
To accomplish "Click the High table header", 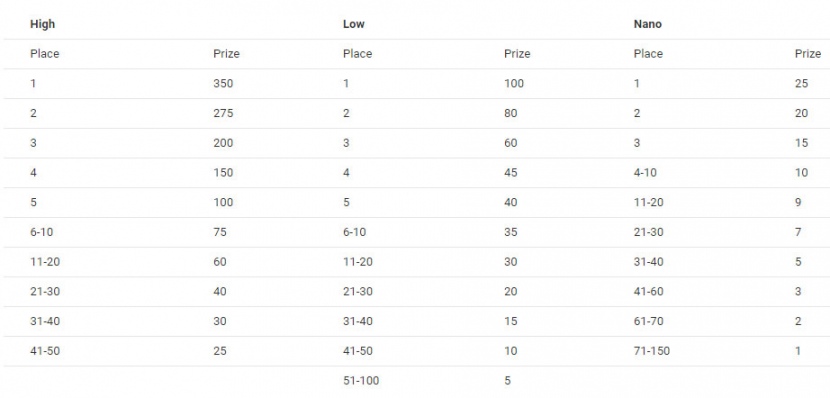I will (x=42, y=24).
